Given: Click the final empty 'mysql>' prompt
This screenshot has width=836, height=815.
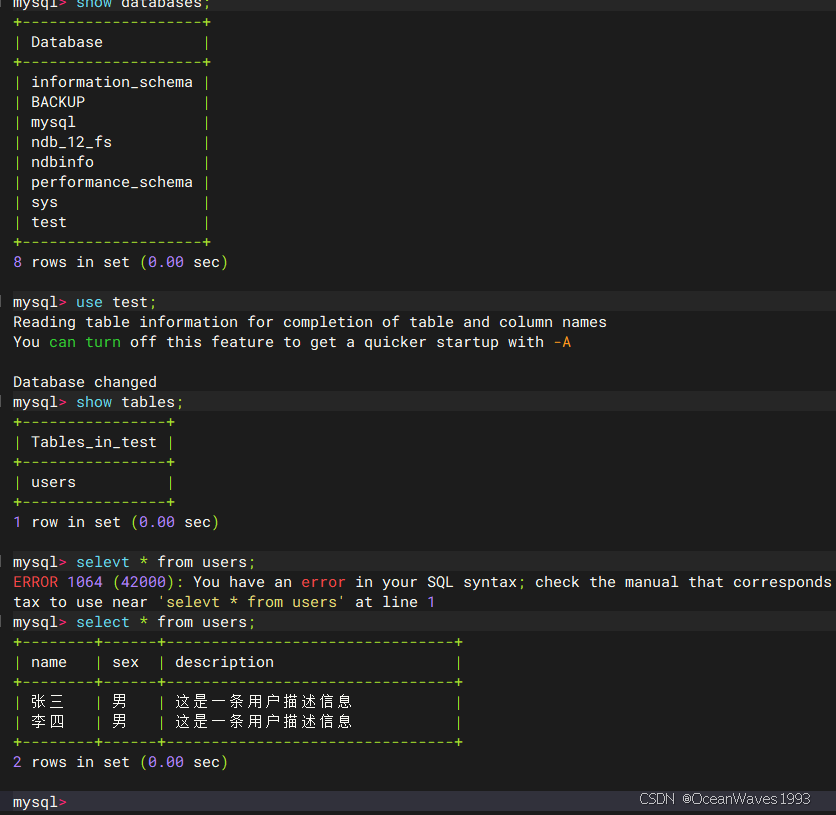Looking at the screenshot, I should [x=39, y=802].
